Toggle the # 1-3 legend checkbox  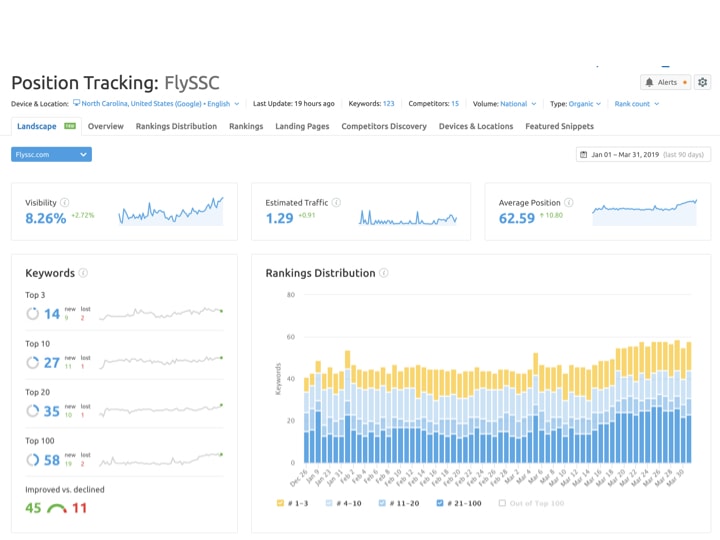tap(280, 503)
